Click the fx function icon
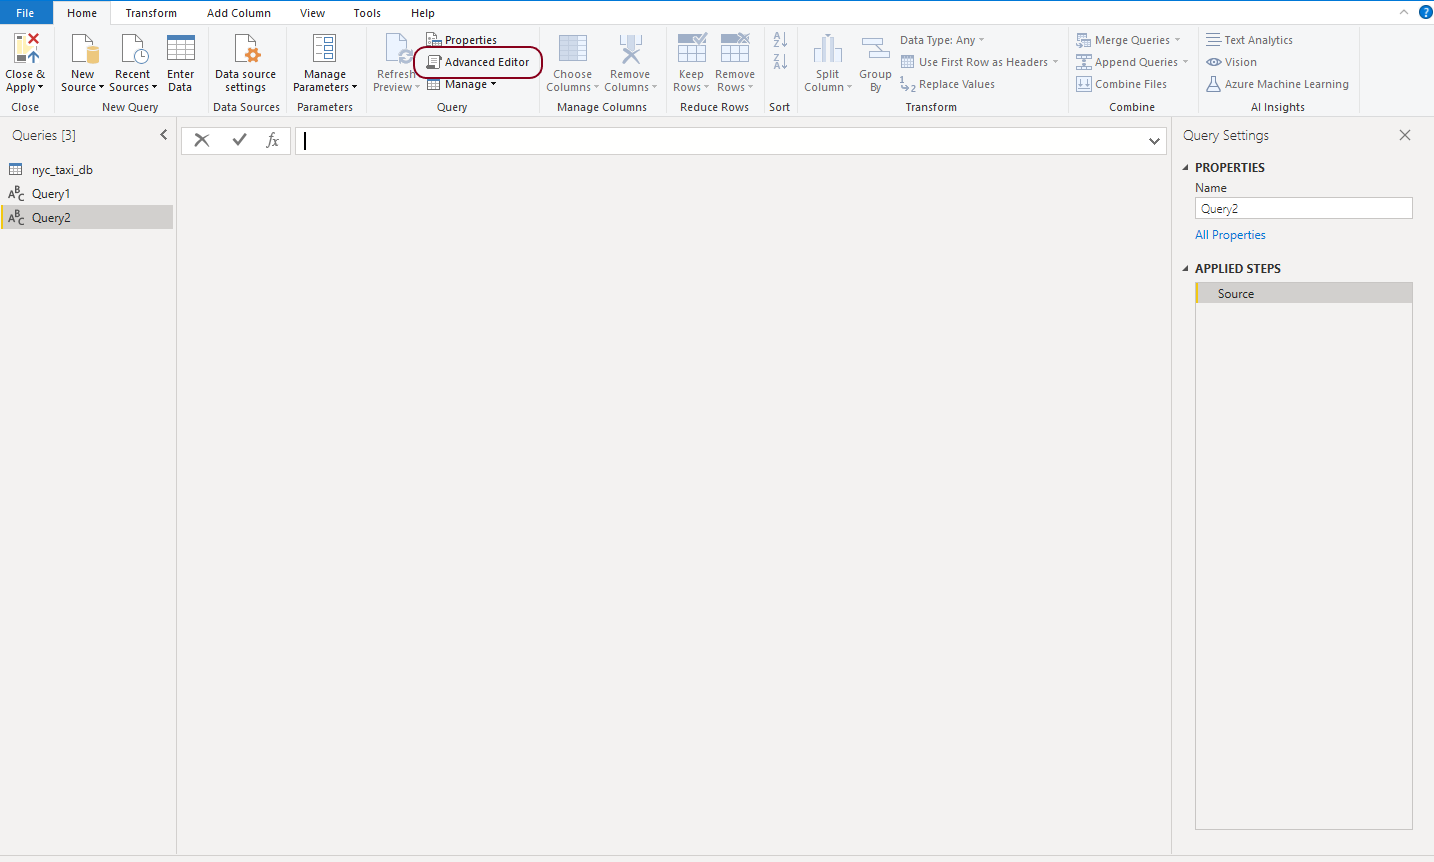The height and width of the screenshot is (862, 1434). pos(272,141)
